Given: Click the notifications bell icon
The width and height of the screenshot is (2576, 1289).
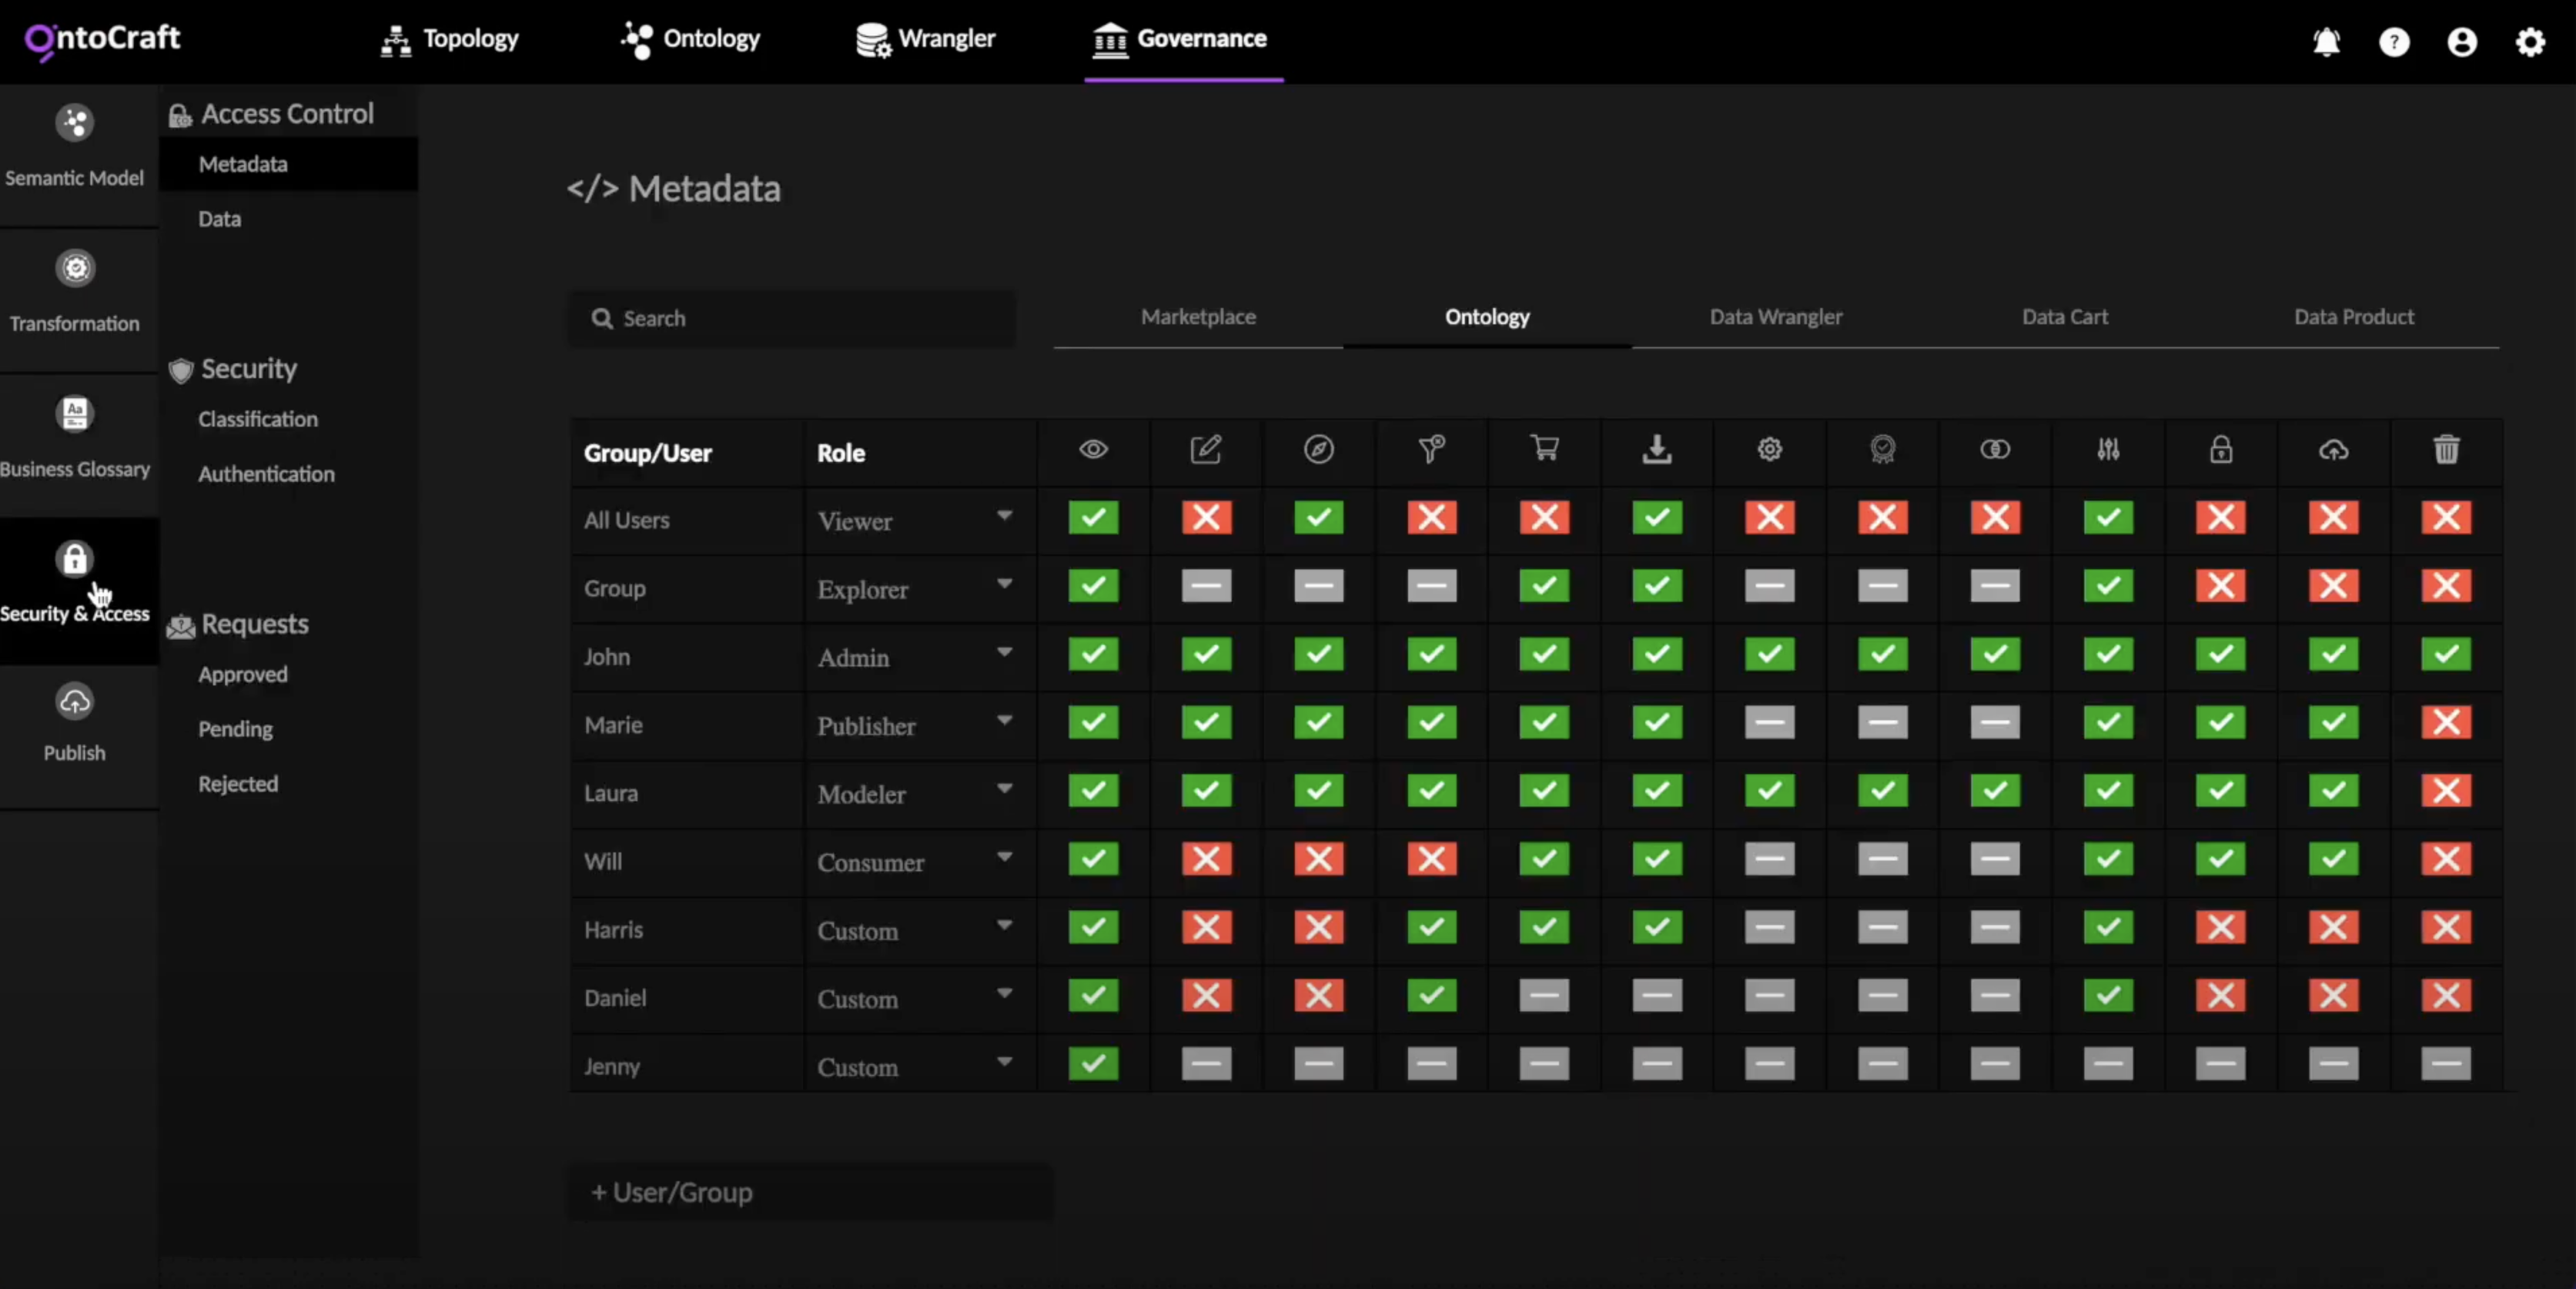Looking at the screenshot, I should pyautogui.click(x=2326, y=42).
